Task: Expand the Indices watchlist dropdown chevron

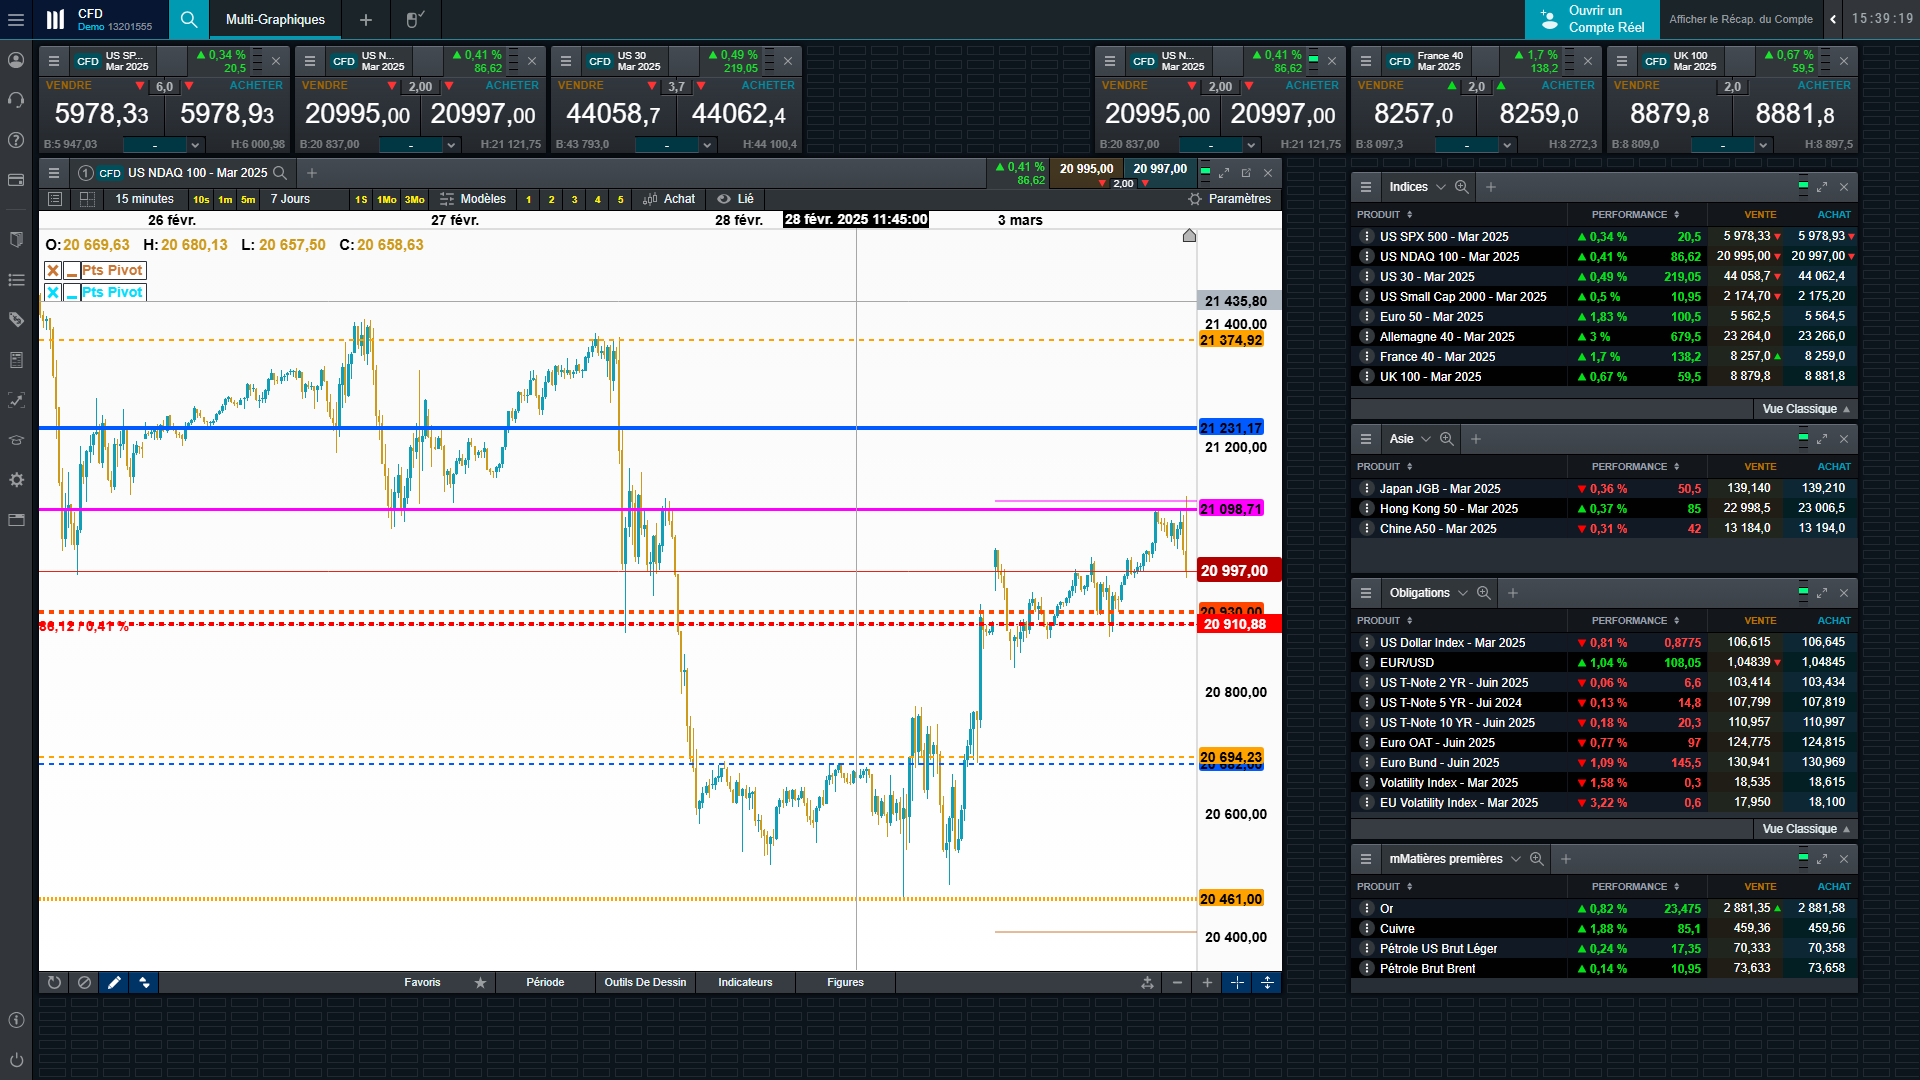Action: point(1441,187)
